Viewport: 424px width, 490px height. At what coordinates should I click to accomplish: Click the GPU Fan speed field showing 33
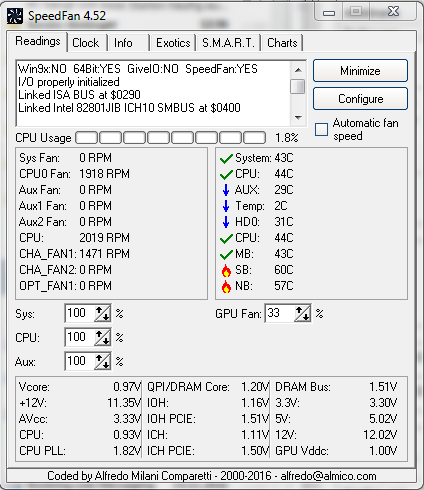[280, 314]
